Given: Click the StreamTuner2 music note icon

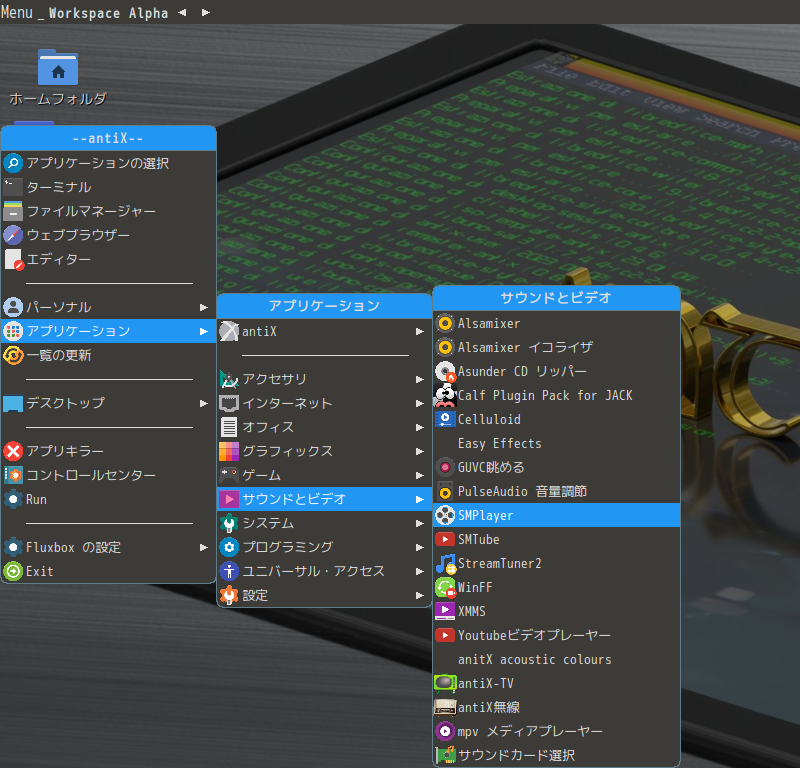Looking at the screenshot, I should (x=445, y=563).
